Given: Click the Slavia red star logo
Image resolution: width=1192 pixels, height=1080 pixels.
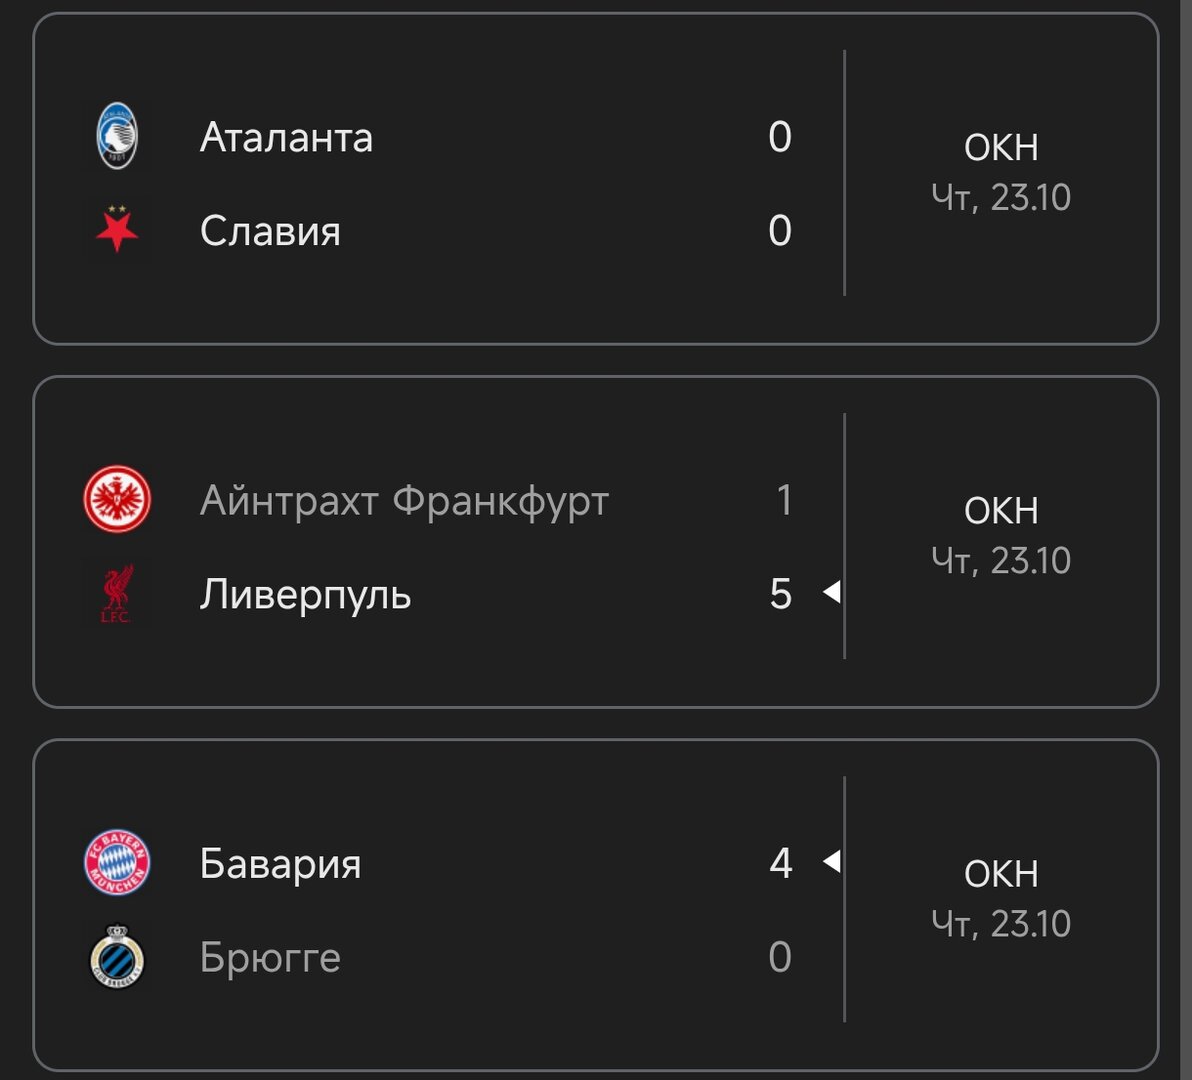Looking at the screenshot, I should point(117,230).
